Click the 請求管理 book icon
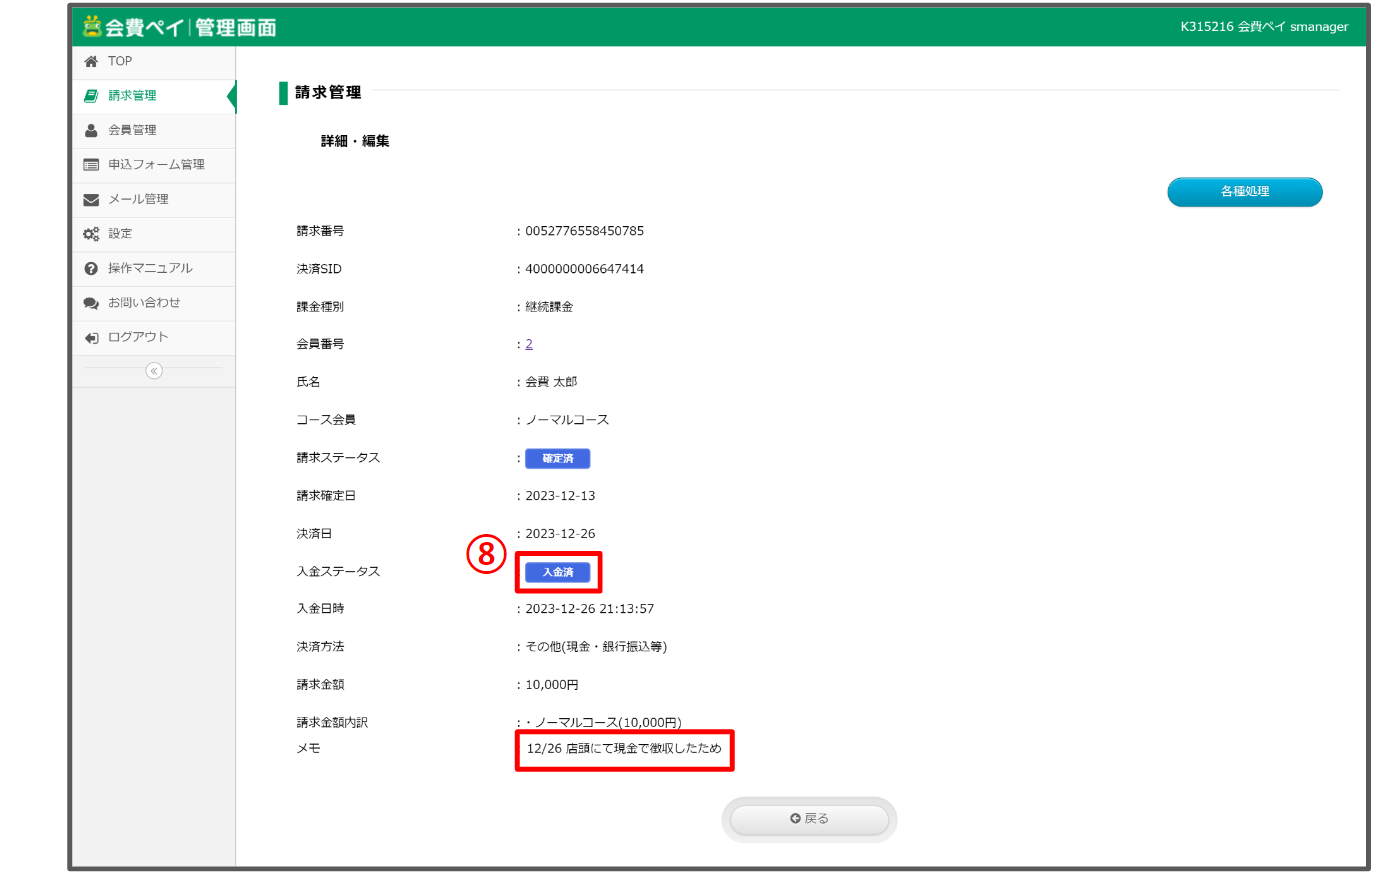The width and height of the screenshot is (1376, 875). 91,96
